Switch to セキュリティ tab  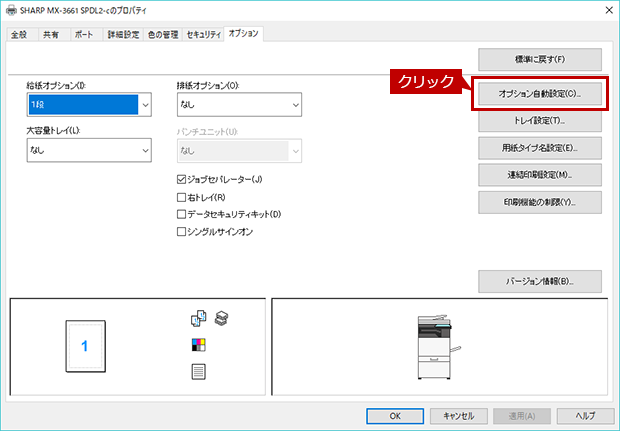click(204, 35)
